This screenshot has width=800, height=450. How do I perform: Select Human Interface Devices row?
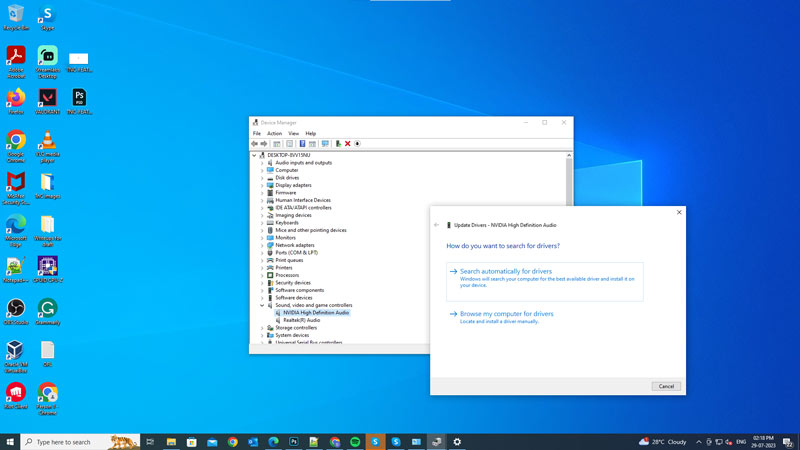[x=303, y=201]
